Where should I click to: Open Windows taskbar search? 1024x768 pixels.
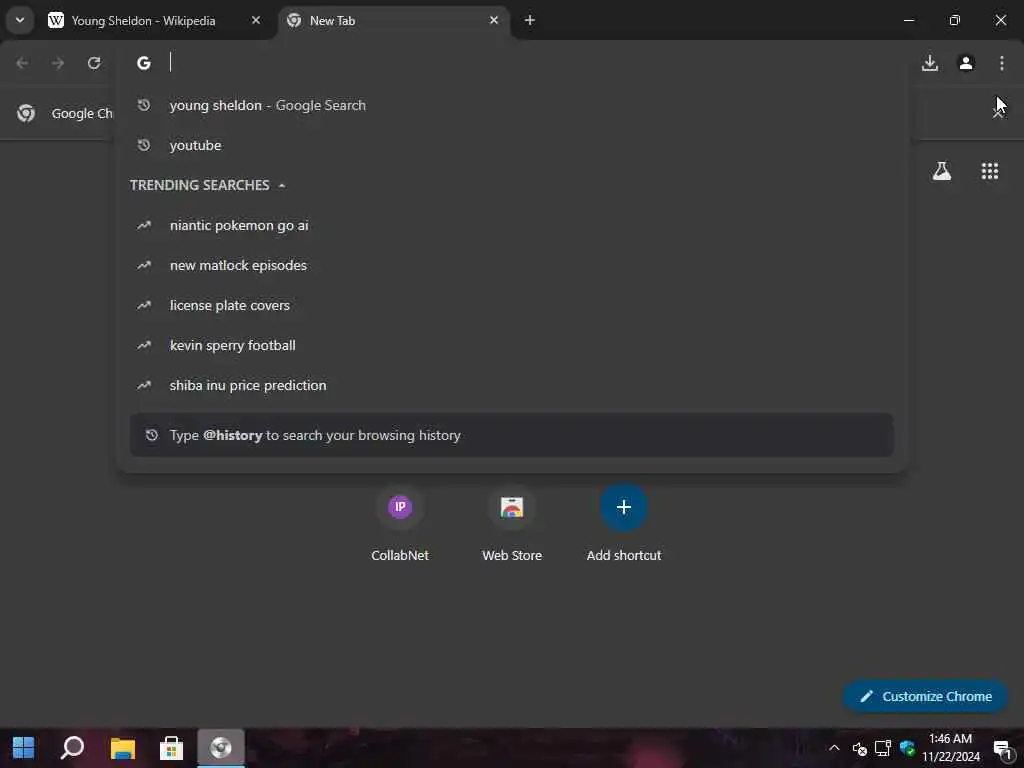72,748
